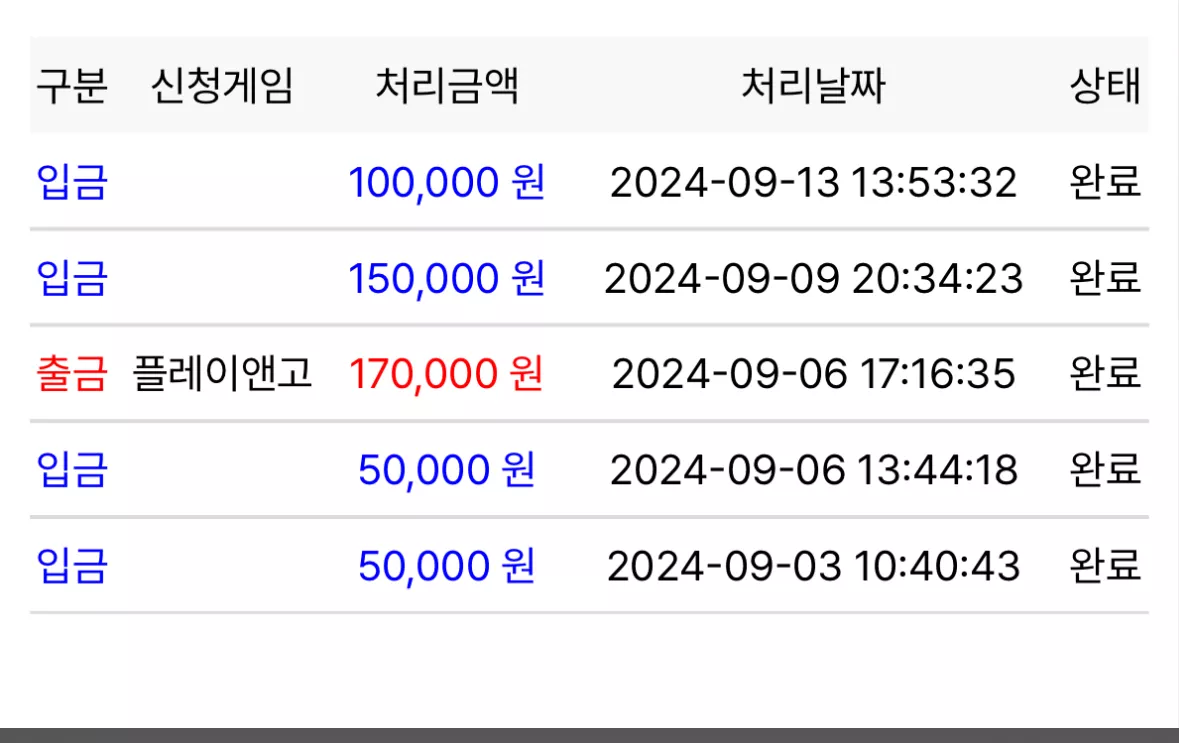Click 입금 label in the 150,000 원 row
Image resolution: width=1179 pixels, height=743 pixels.
click(72, 278)
